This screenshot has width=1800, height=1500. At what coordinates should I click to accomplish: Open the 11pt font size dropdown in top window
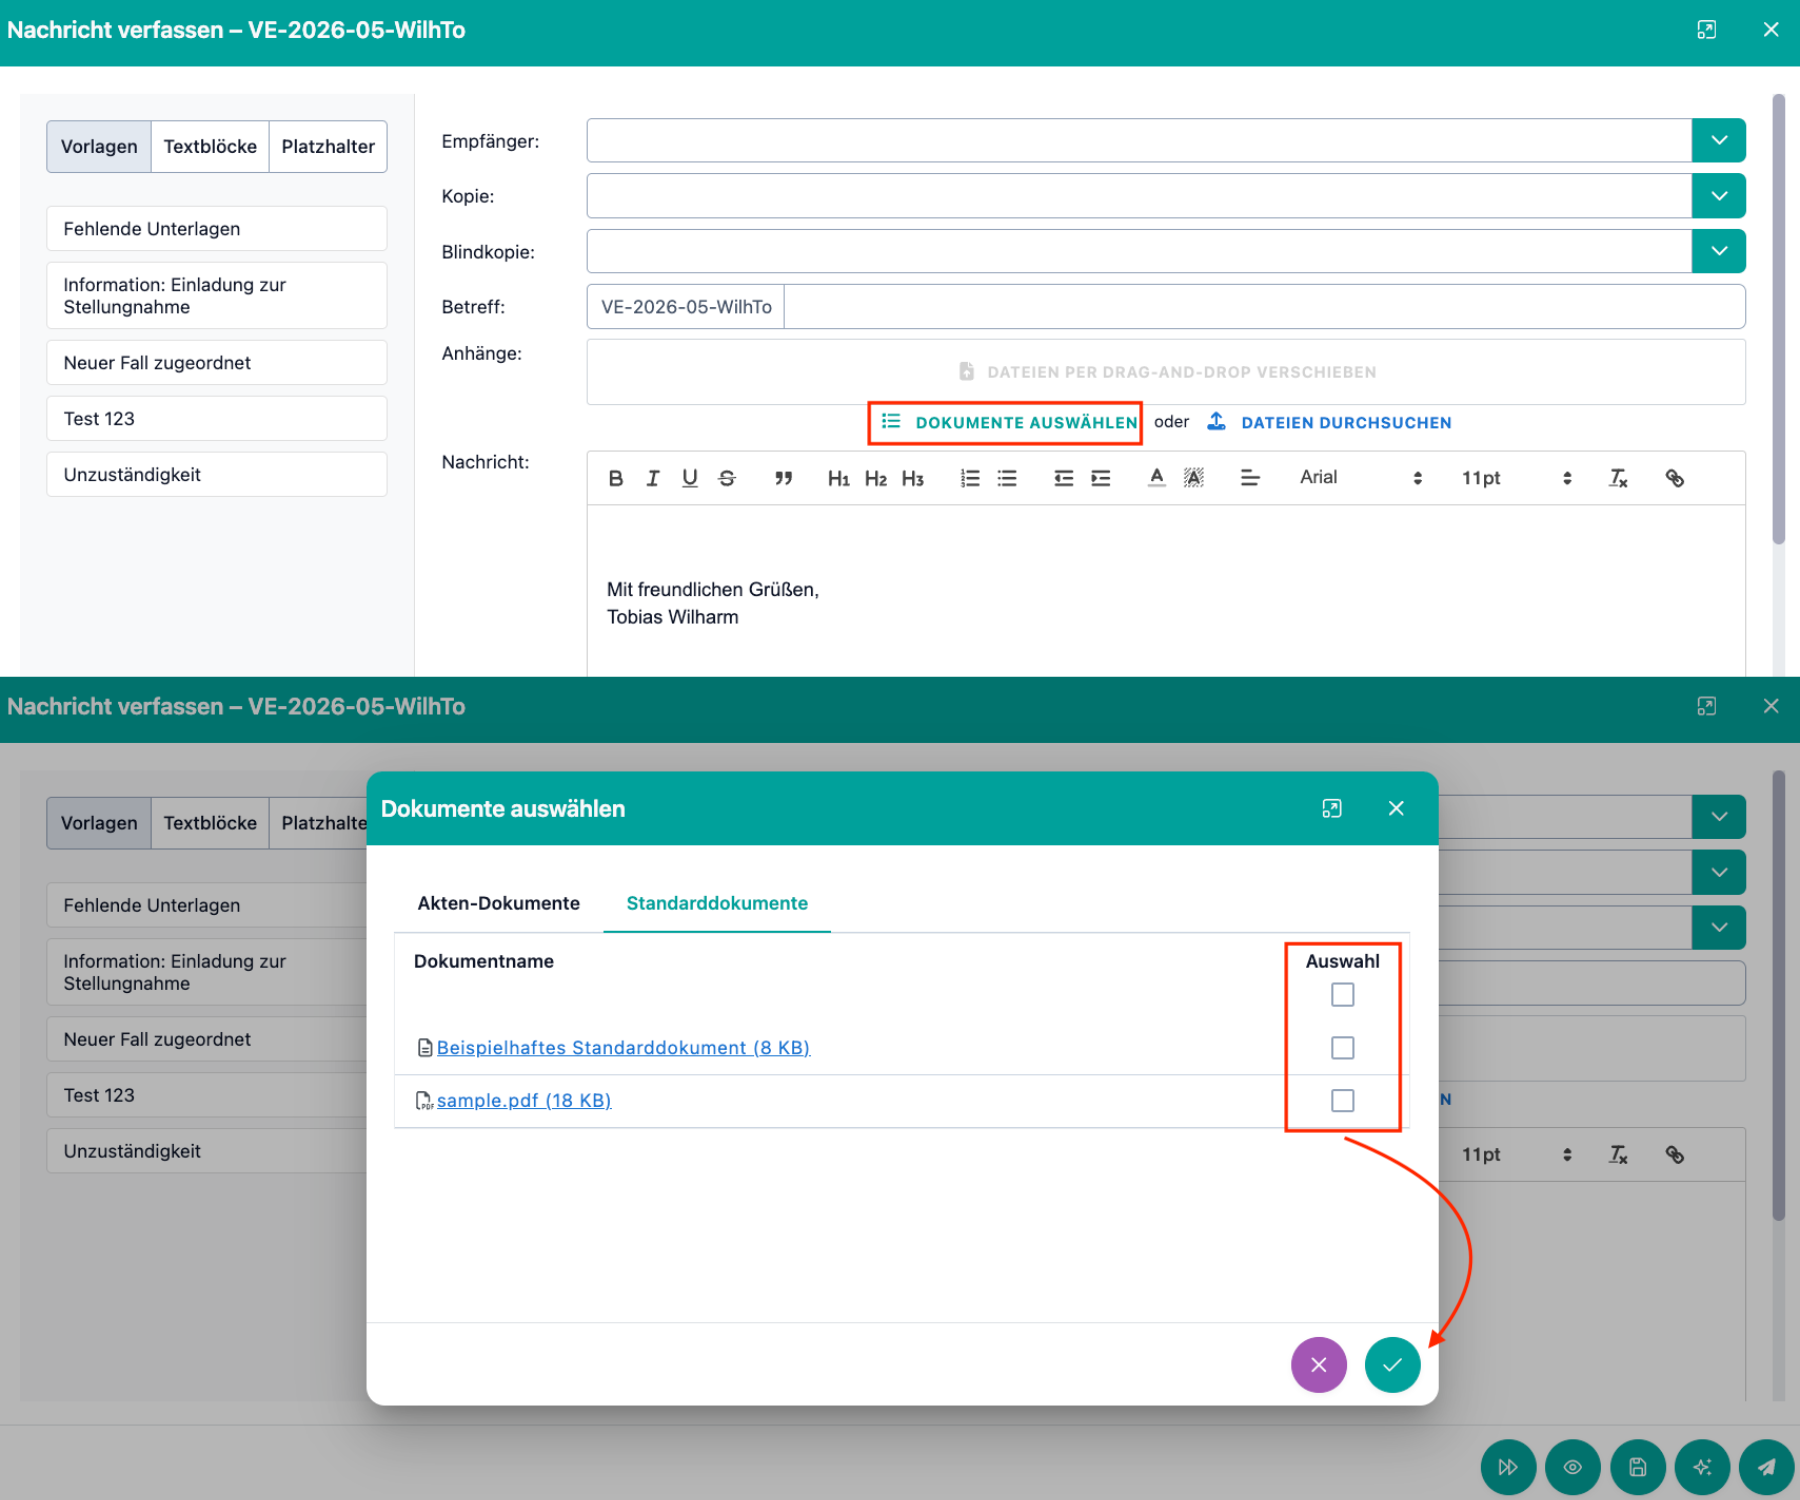(x=1516, y=478)
